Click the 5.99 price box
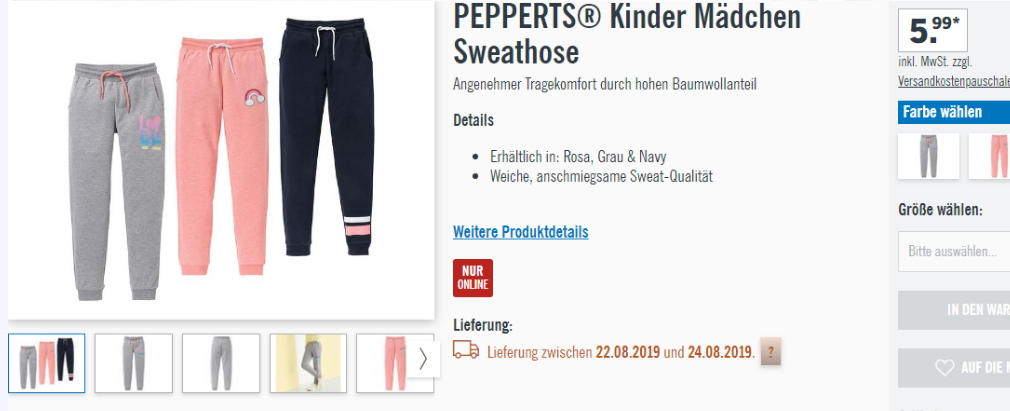This screenshot has width=1010, height=411. pos(933,30)
